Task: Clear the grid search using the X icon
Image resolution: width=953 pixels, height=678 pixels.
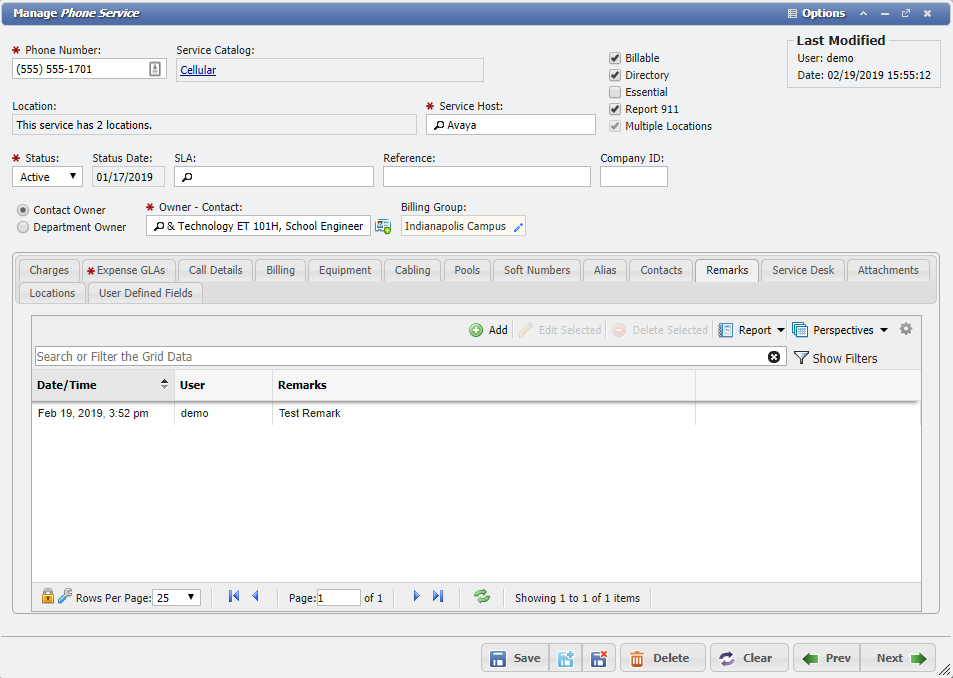Action: pyautogui.click(x=774, y=357)
